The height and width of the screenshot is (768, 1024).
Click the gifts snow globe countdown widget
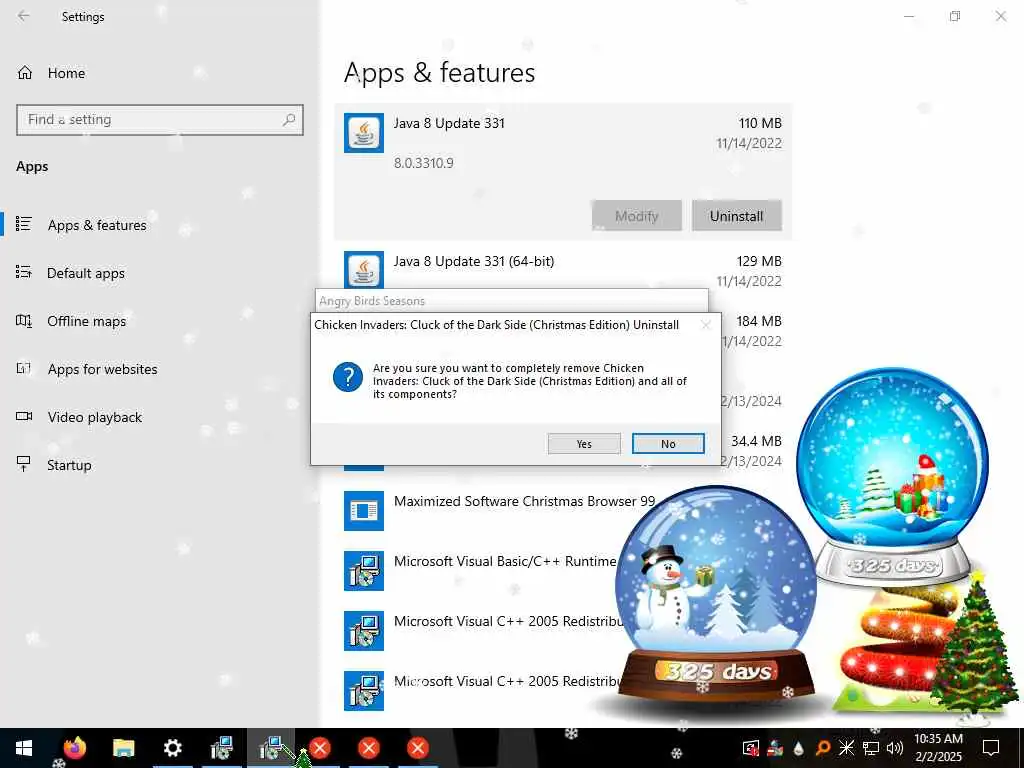tap(893, 476)
